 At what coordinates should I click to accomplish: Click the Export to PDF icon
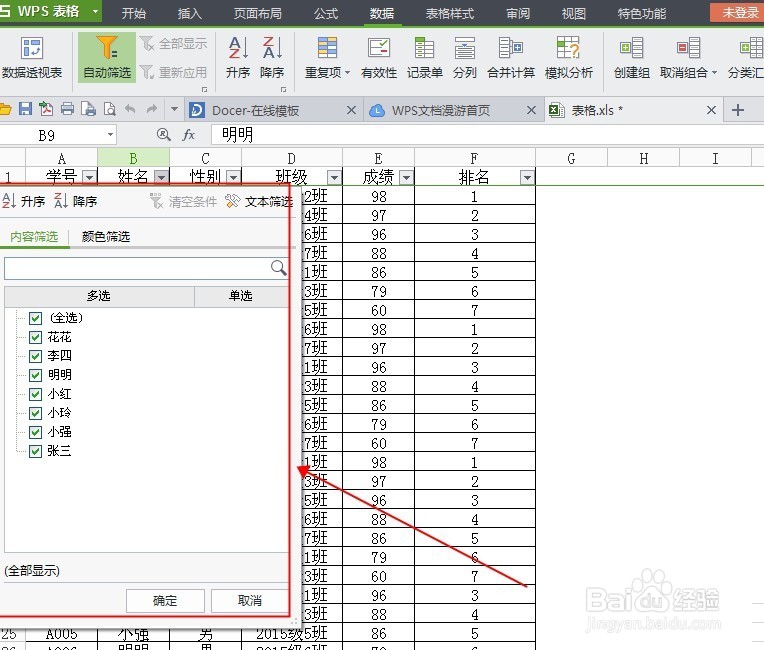pos(46,109)
